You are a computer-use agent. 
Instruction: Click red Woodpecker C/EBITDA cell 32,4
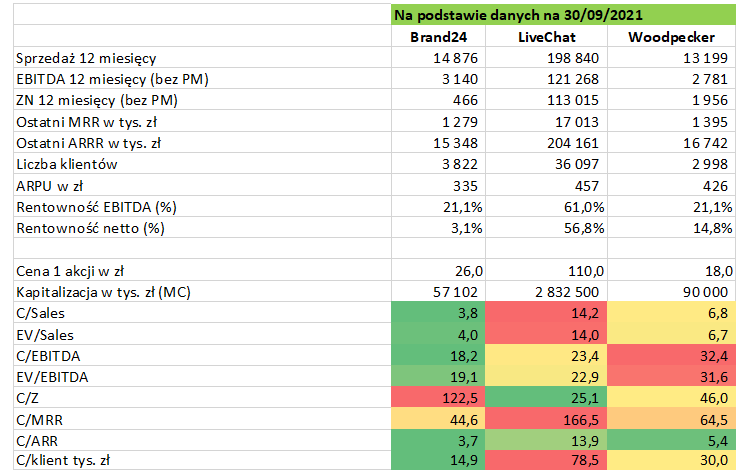[x=671, y=355]
